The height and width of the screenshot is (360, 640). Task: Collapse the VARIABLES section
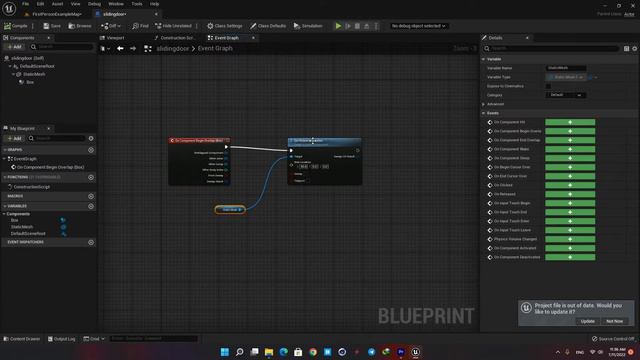4,206
